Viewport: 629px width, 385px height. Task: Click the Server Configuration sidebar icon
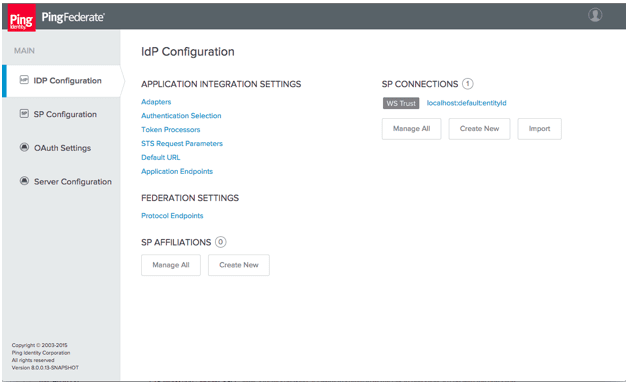click(x=24, y=181)
